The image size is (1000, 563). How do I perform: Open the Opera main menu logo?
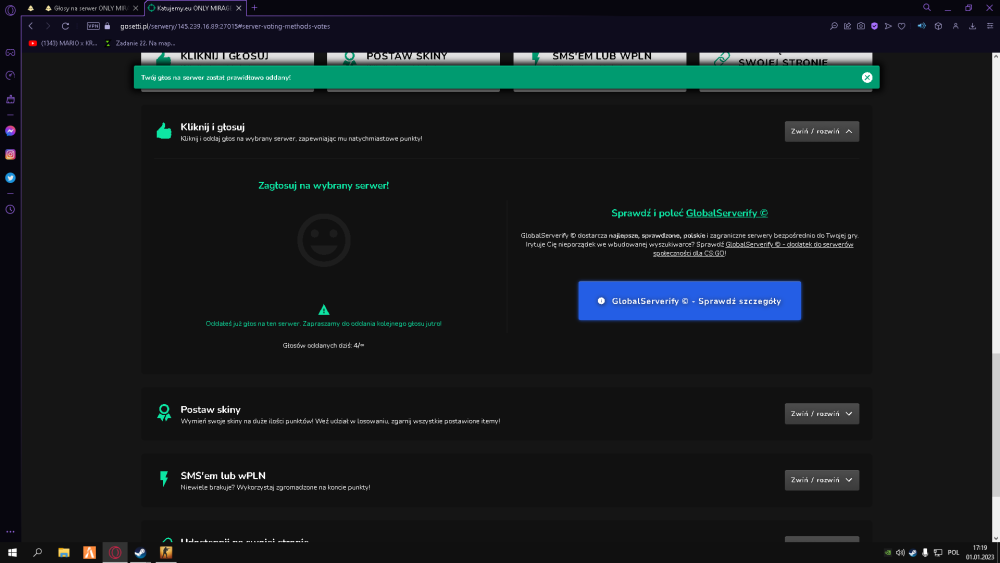(x=10, y=10)
